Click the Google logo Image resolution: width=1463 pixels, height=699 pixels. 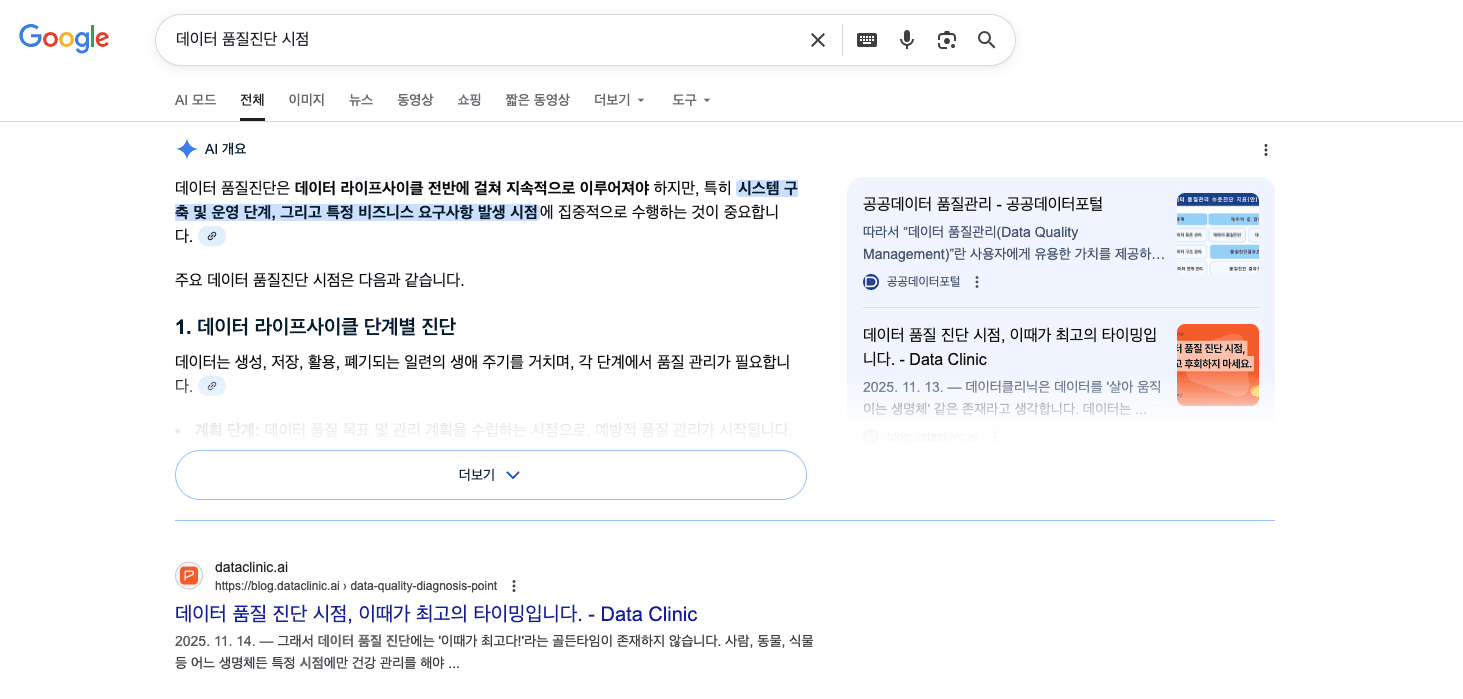pyautogui.click(x=64, y=39)
